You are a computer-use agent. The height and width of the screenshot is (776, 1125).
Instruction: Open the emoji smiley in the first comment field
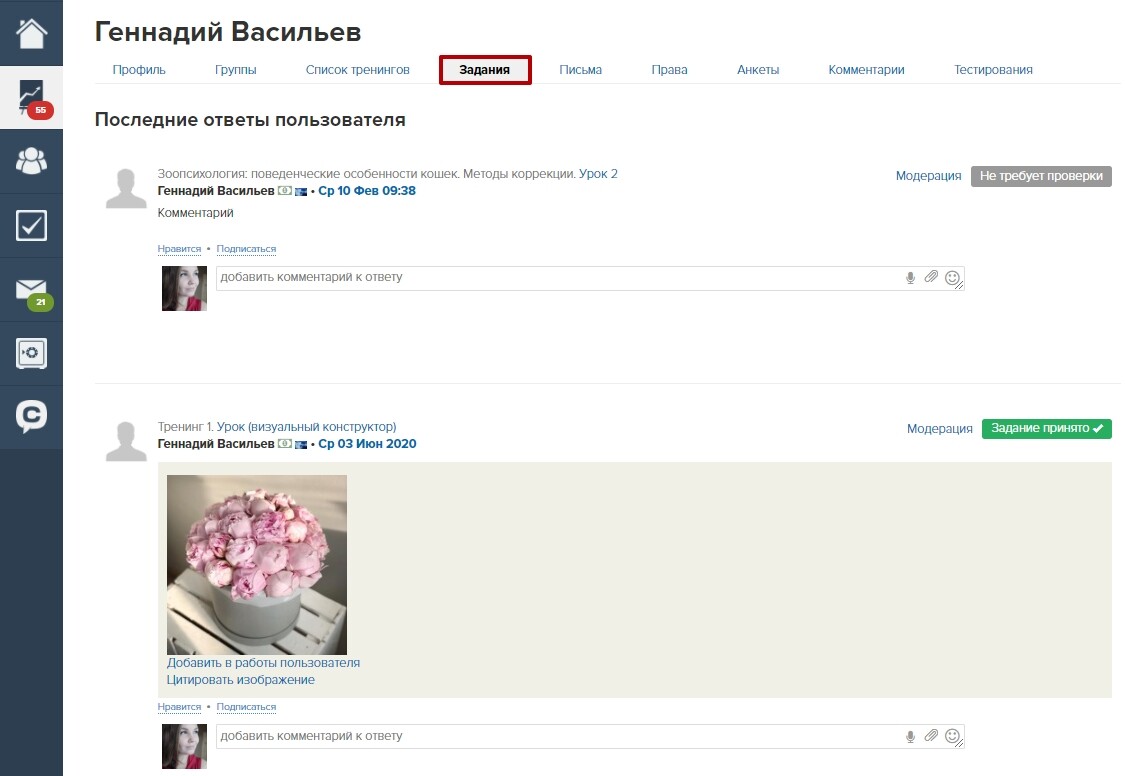pyautogui.click(x=952, y=278)
